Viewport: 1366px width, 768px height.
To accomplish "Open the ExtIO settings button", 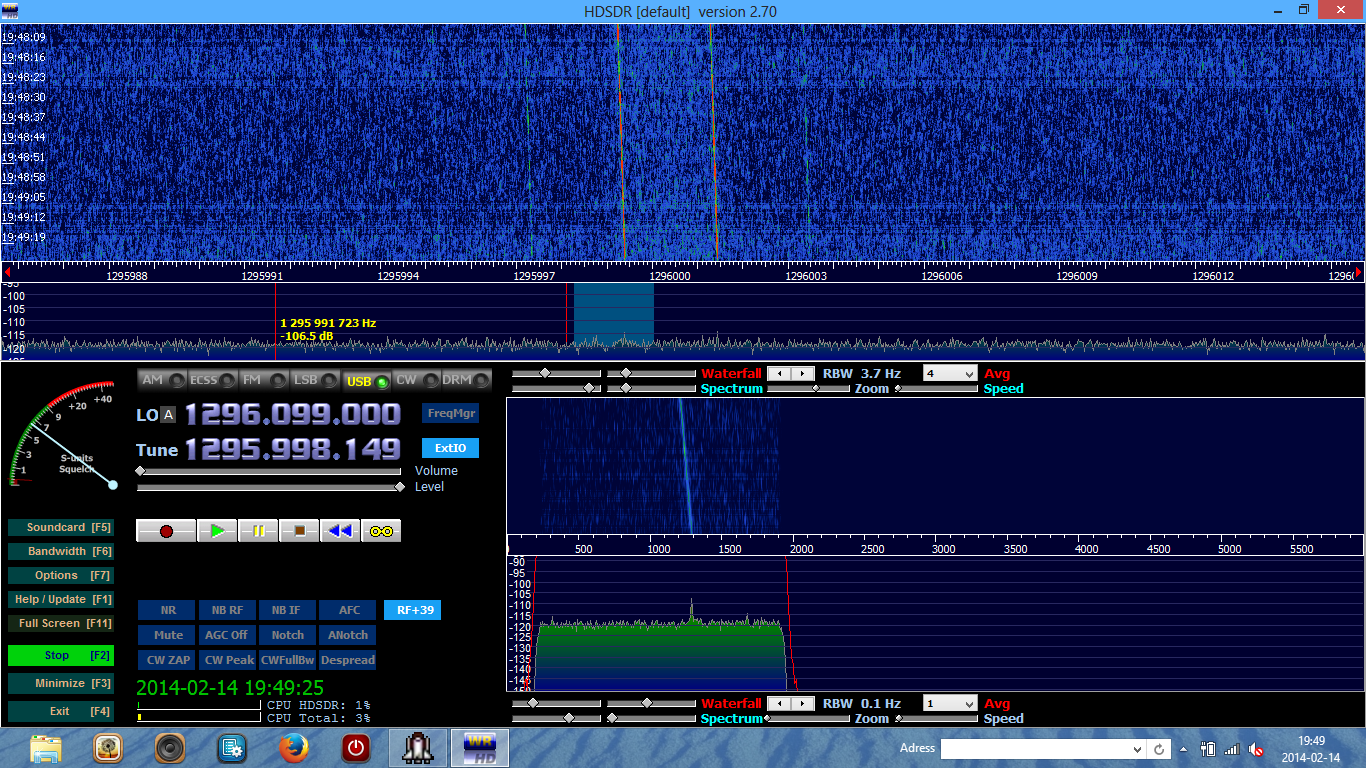I will [x=450, y=448].
